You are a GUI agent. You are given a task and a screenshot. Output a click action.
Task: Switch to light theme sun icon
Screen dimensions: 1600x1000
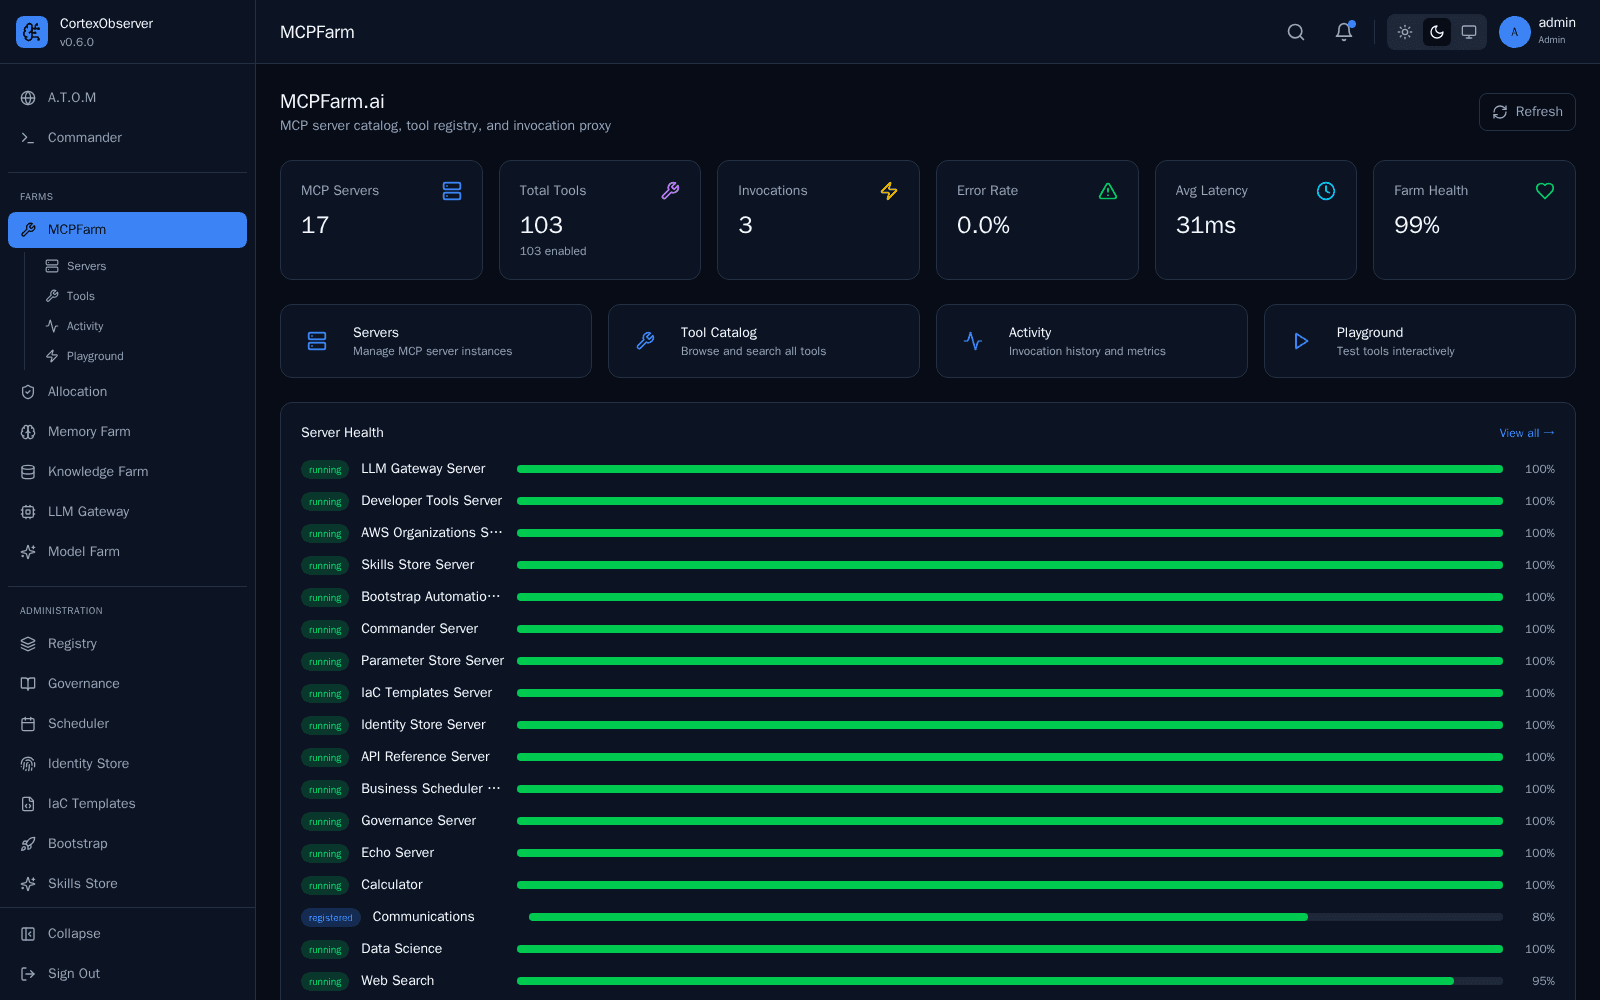(1405, 32)
